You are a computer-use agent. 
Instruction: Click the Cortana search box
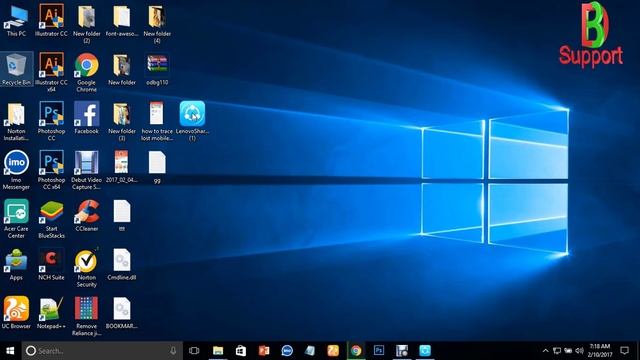click(102, 351)
